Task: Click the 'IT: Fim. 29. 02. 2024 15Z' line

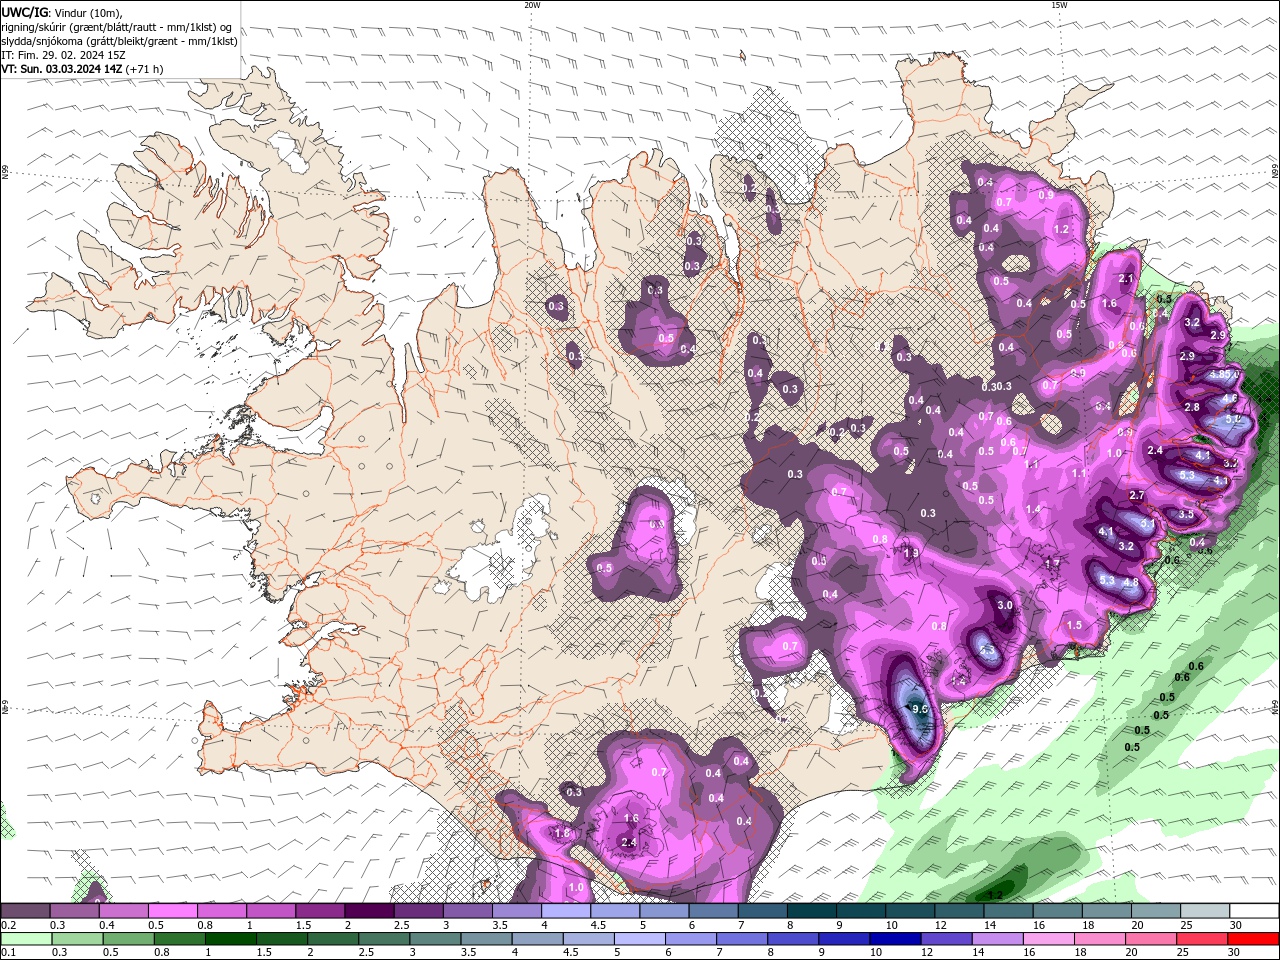Action: [x=61, y=55]
